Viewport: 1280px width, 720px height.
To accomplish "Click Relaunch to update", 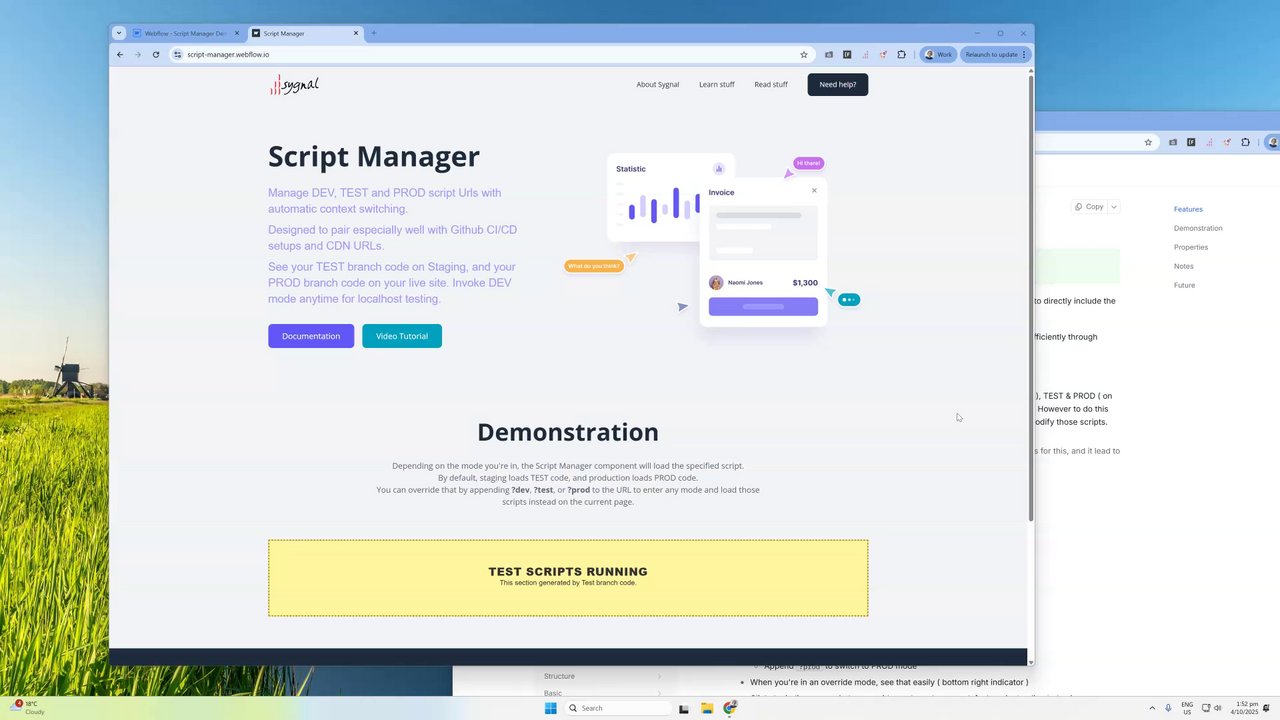I will point(991,54).
